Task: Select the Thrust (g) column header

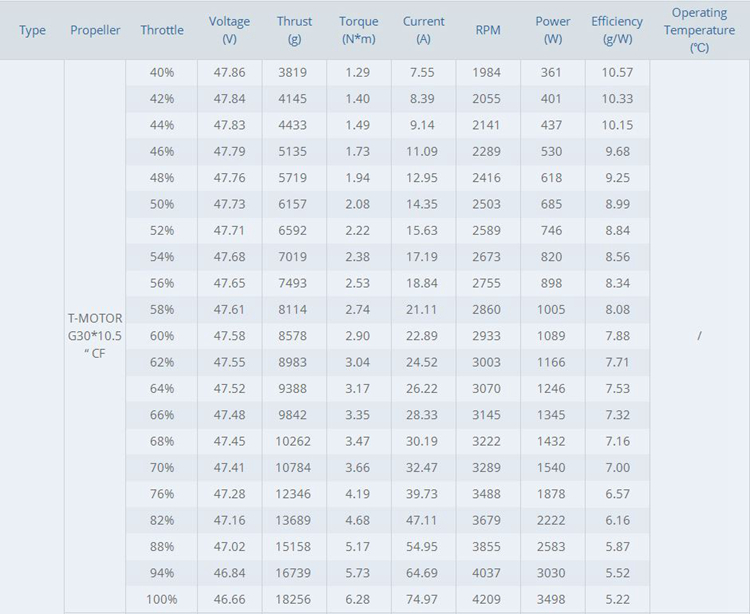Action: [294, 30]
